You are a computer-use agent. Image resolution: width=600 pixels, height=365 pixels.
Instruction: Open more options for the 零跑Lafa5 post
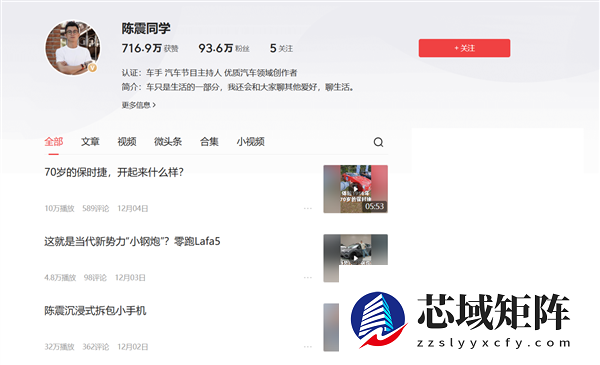coord(308,277)
